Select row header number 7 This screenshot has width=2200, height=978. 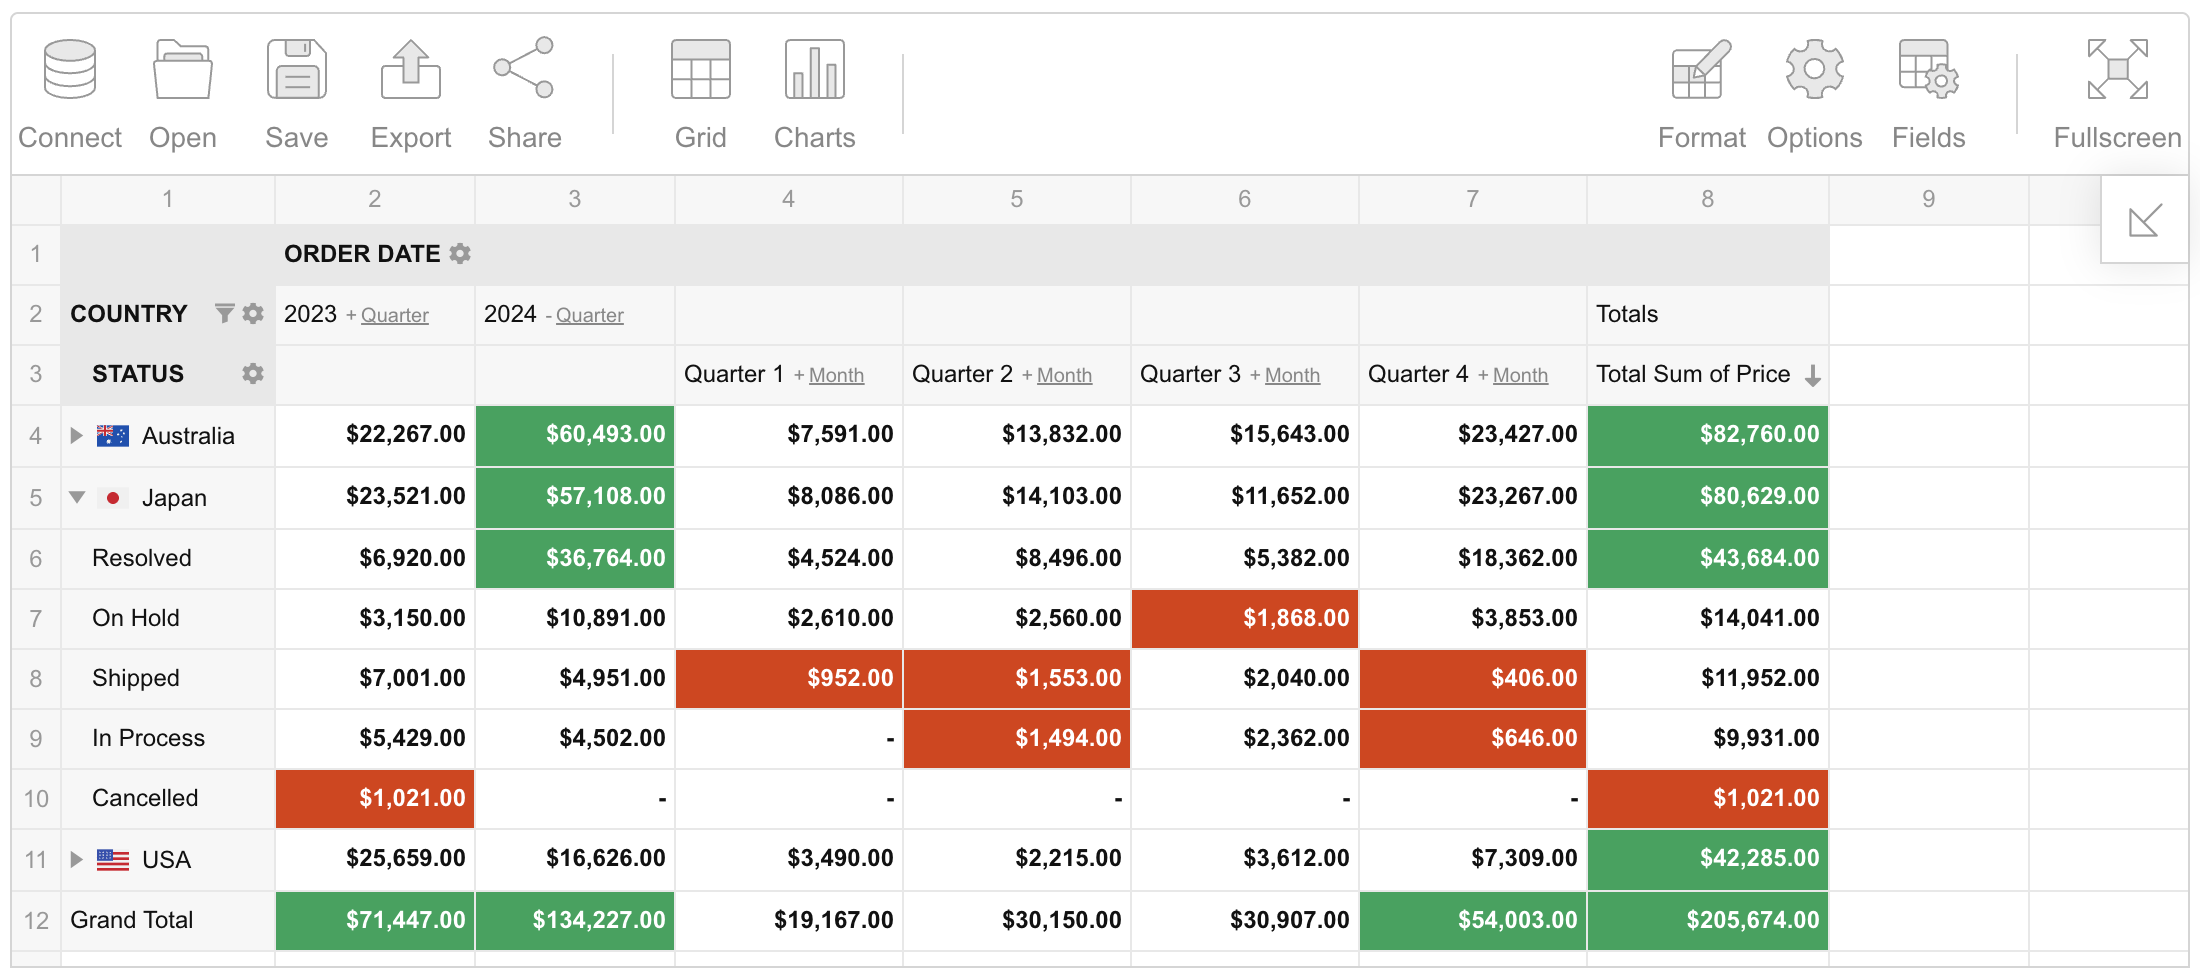pyautogui.click(x=36, y=618)
